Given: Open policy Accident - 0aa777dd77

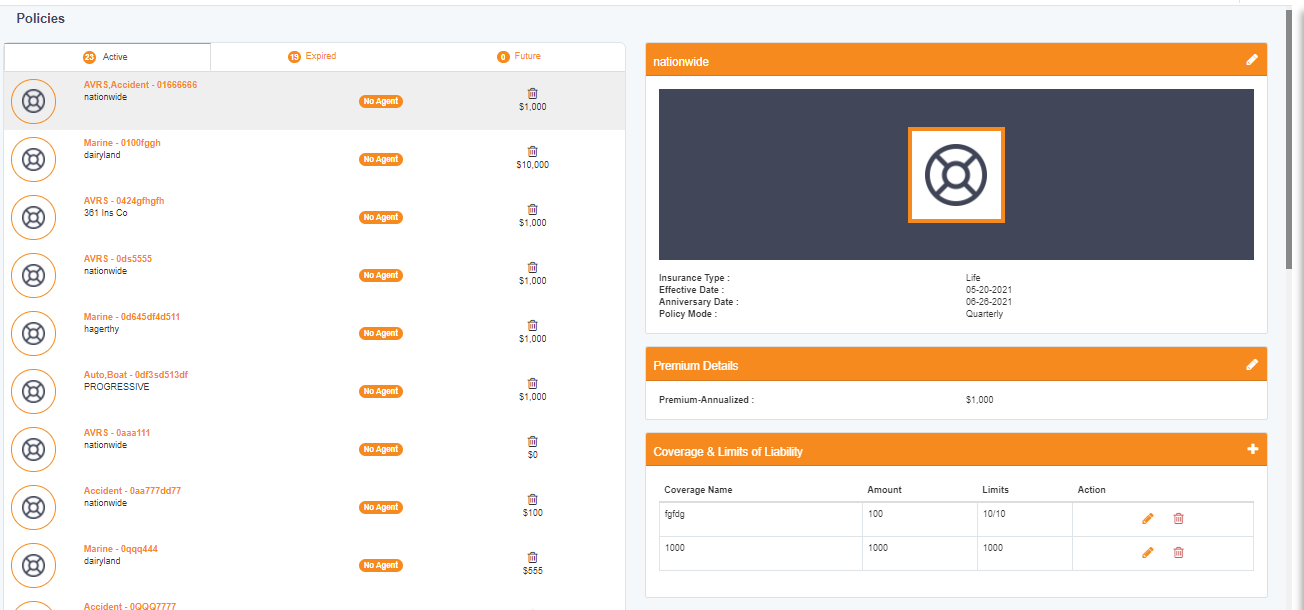Looking at the screenshot, I should 132,491.
